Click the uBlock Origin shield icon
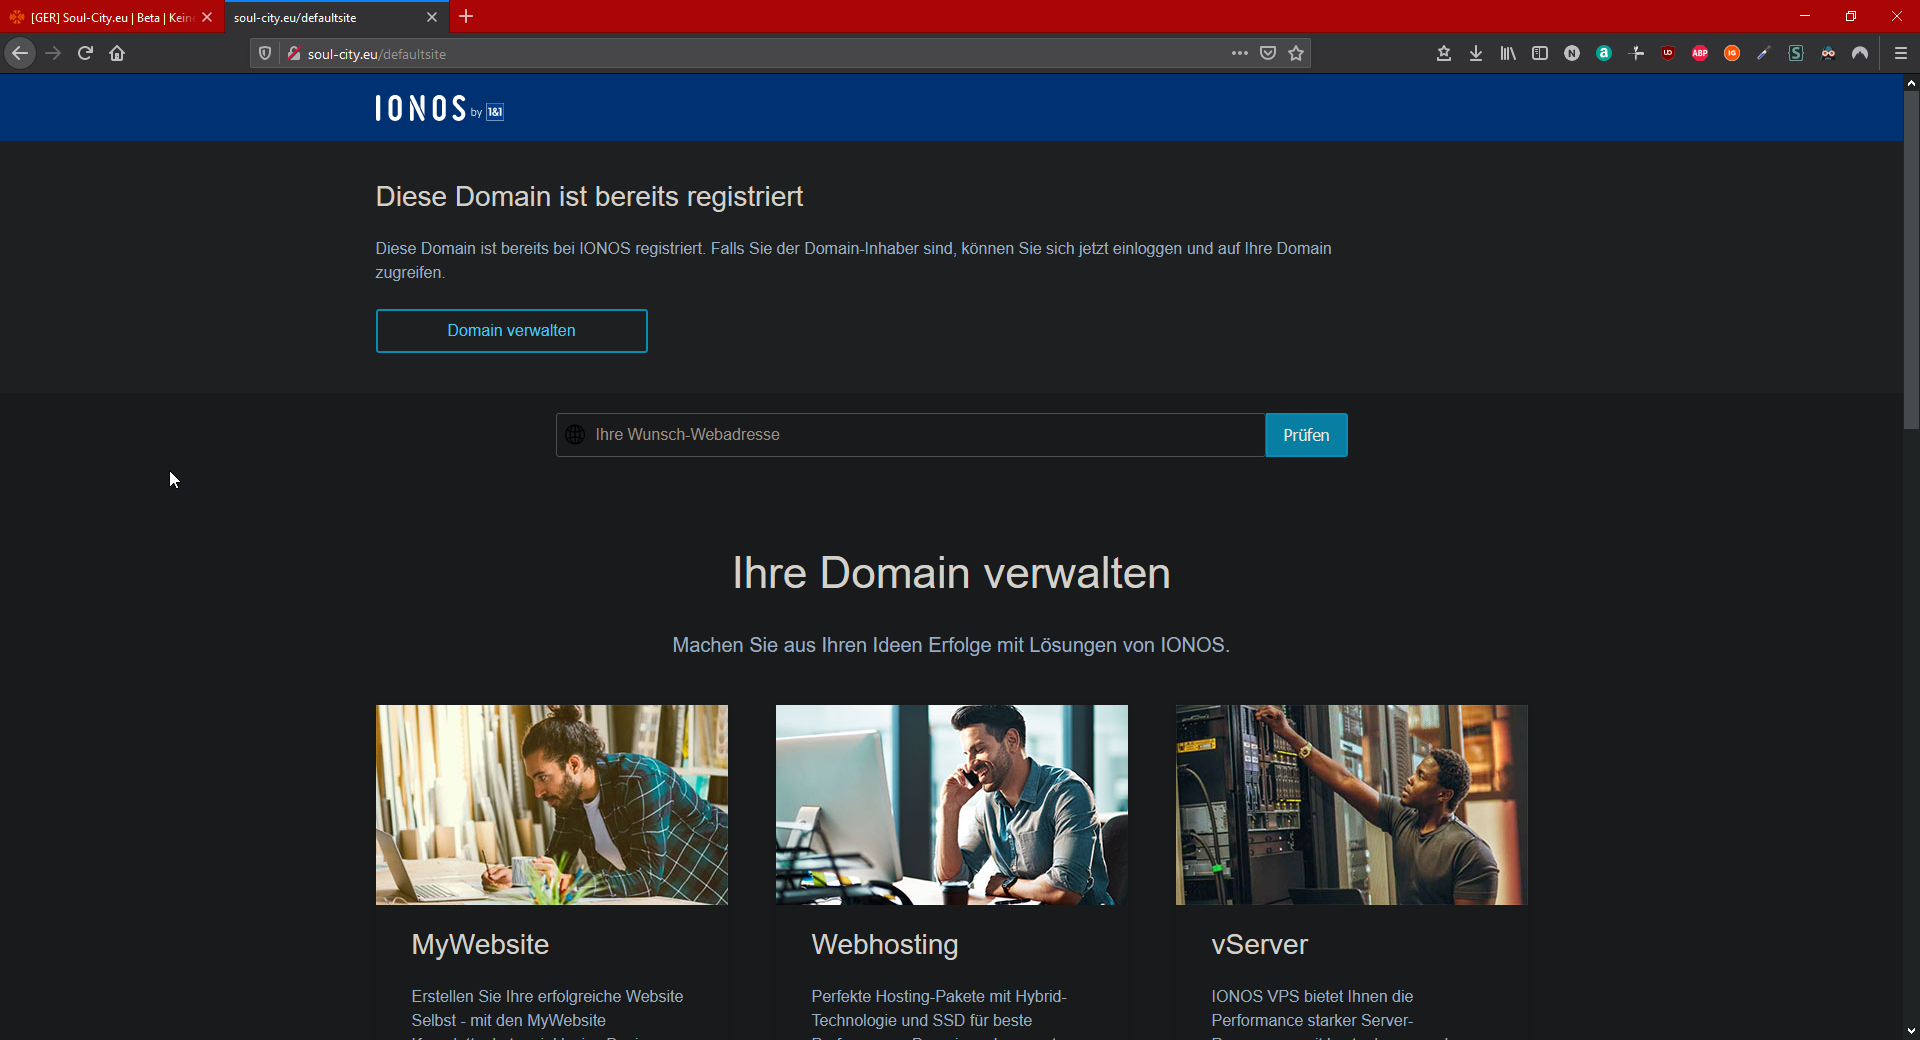1920x1040 pixels. click(1668, 54)
